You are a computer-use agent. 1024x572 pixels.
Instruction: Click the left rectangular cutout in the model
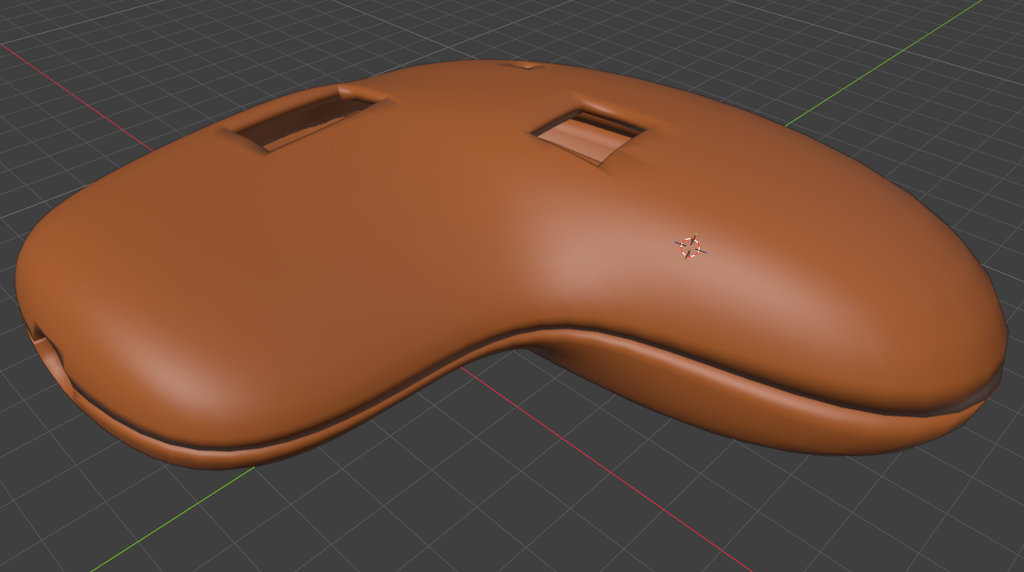coord(306,121)
